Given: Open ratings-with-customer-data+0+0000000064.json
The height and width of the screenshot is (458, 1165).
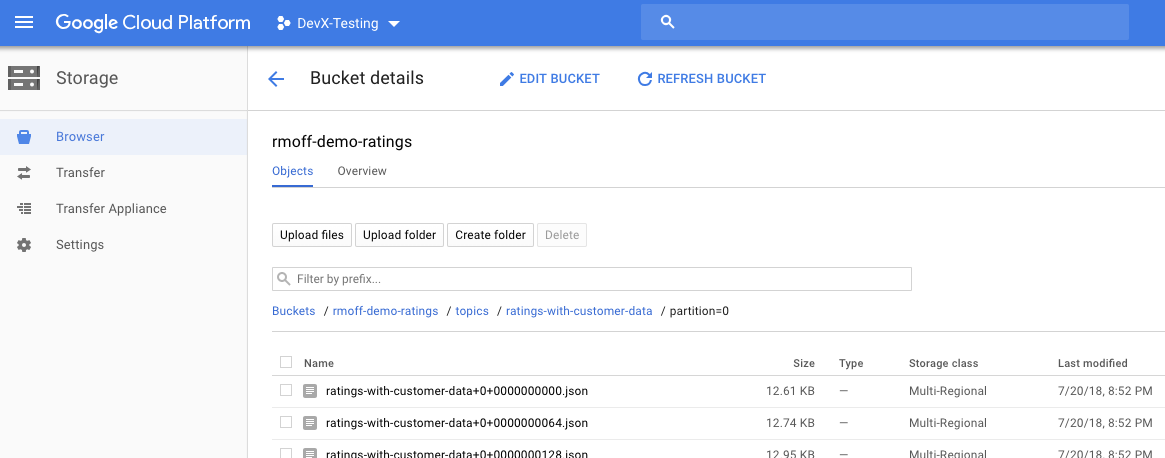Looking at the screenshot, I should coord(457,423).
